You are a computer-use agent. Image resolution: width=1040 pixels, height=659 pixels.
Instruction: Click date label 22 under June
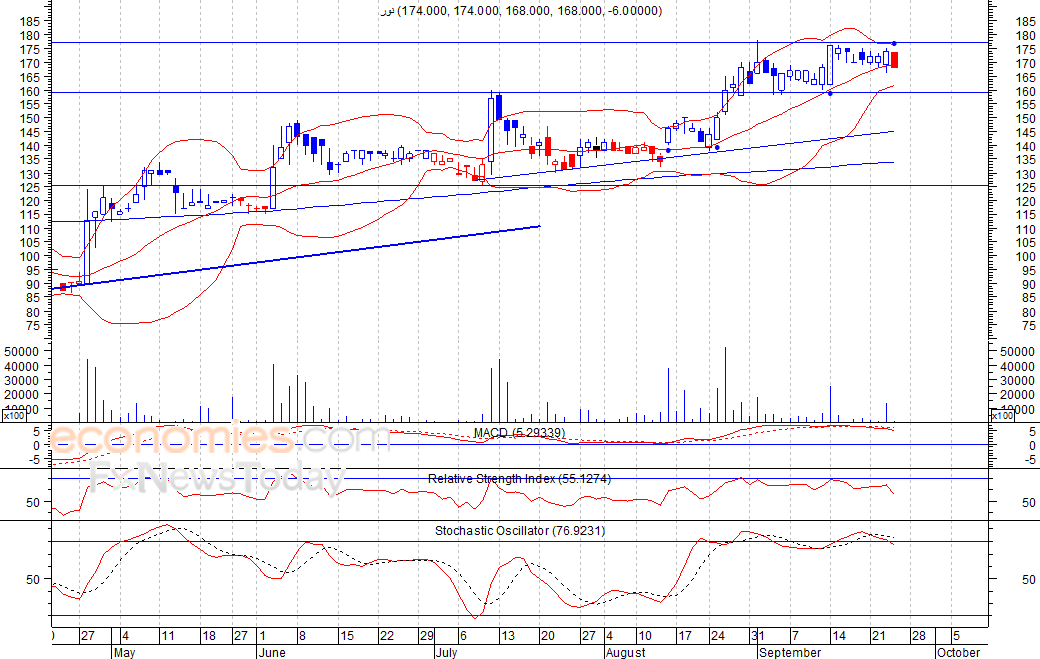click(387, 636)
